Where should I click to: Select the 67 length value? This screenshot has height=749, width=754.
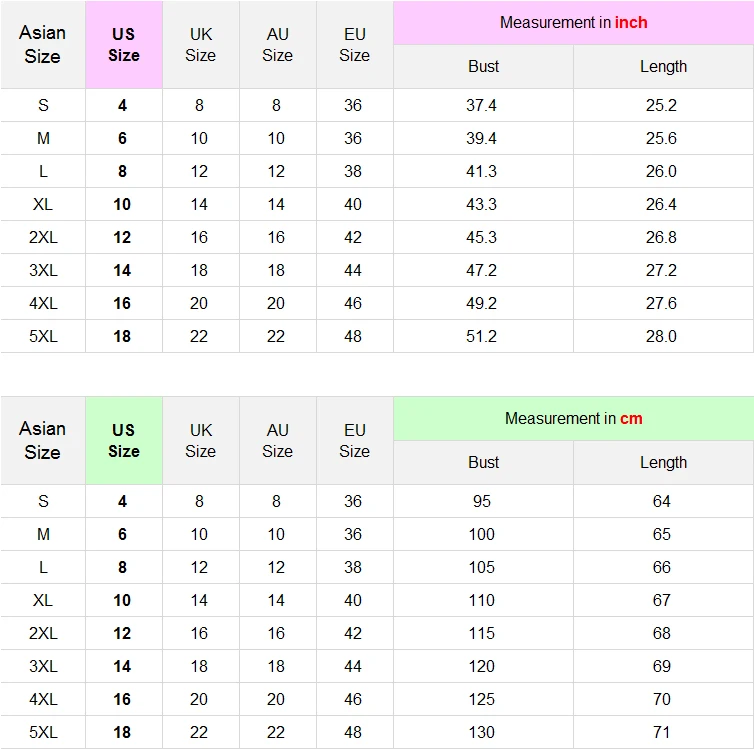[x=661, y=600]
